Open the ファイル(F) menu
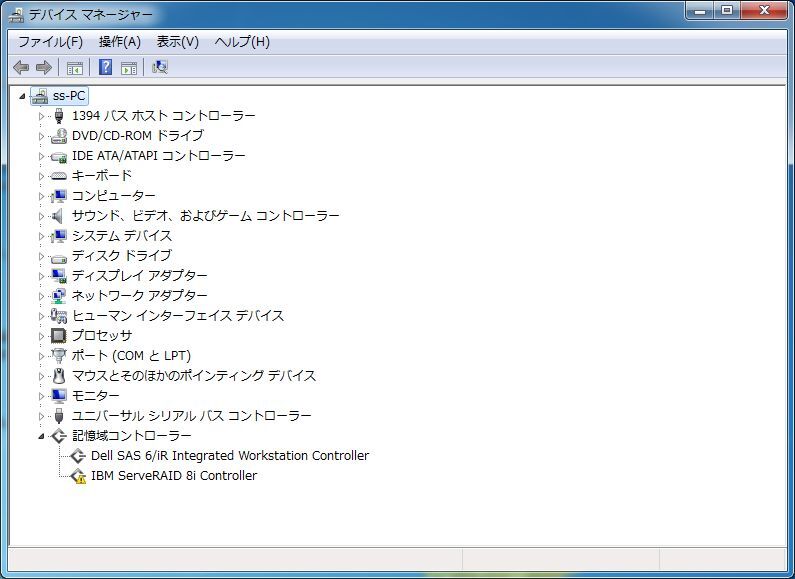 50,42
